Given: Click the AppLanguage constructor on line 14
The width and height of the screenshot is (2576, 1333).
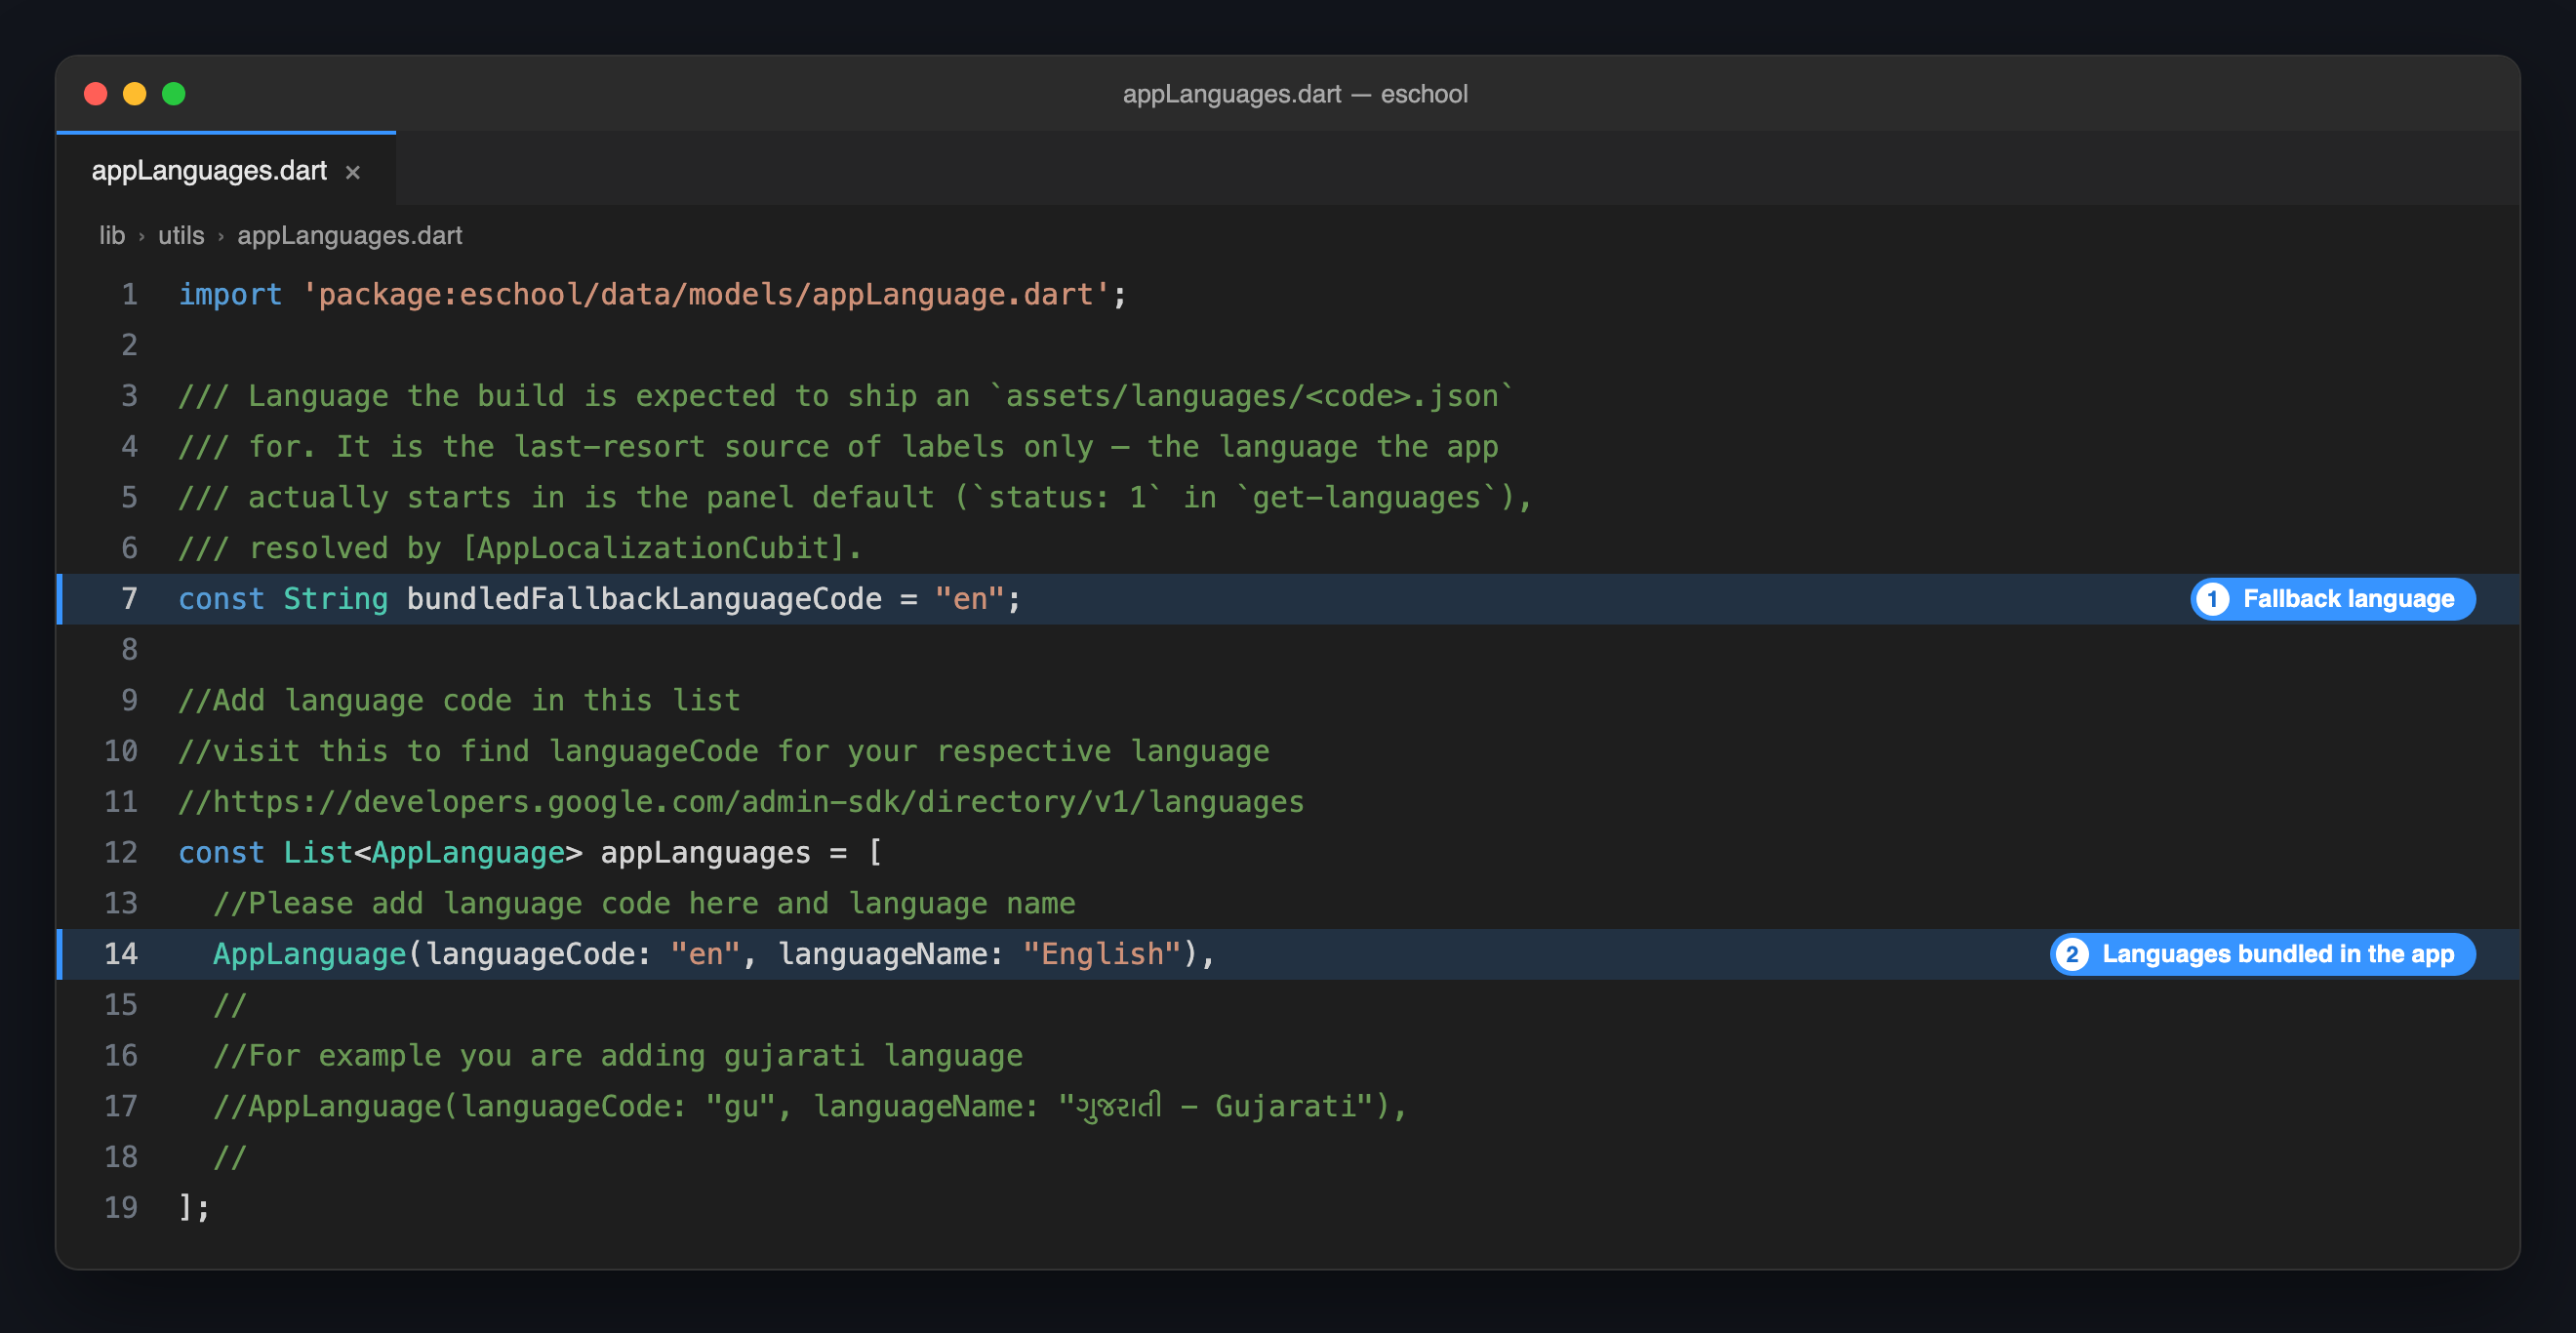Looking at the screenshot, I should pyautogui.click(x=309, y=954).
